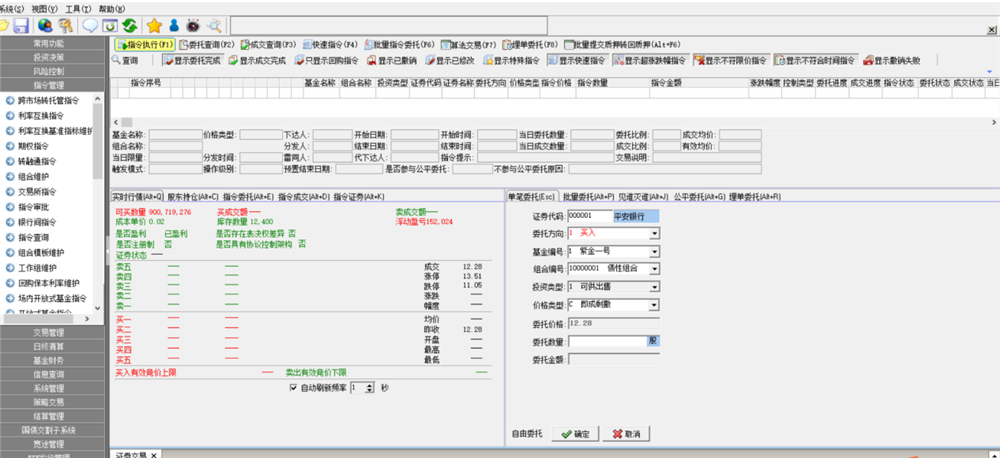Expand the 结算管理 sidebar section

[x=52, y=416]
